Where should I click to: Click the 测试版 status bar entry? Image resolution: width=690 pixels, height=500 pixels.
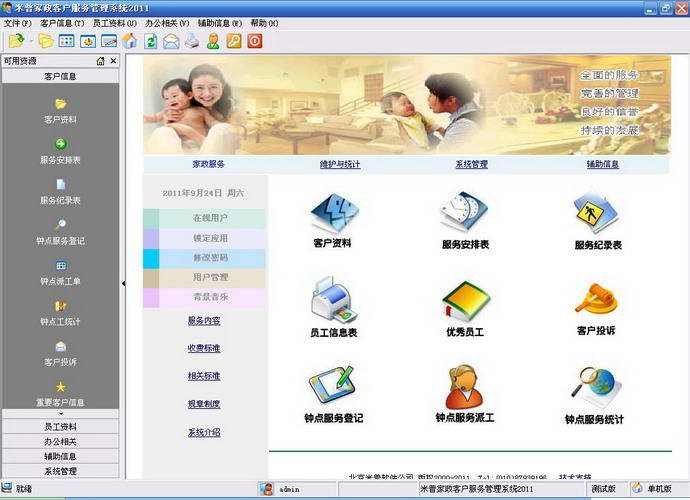[603, 489]
